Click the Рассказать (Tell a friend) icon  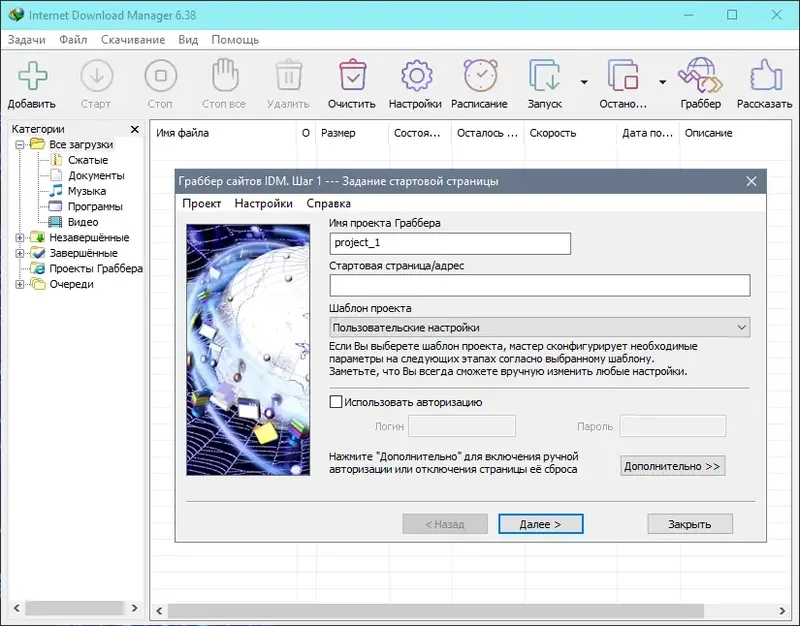764,80
